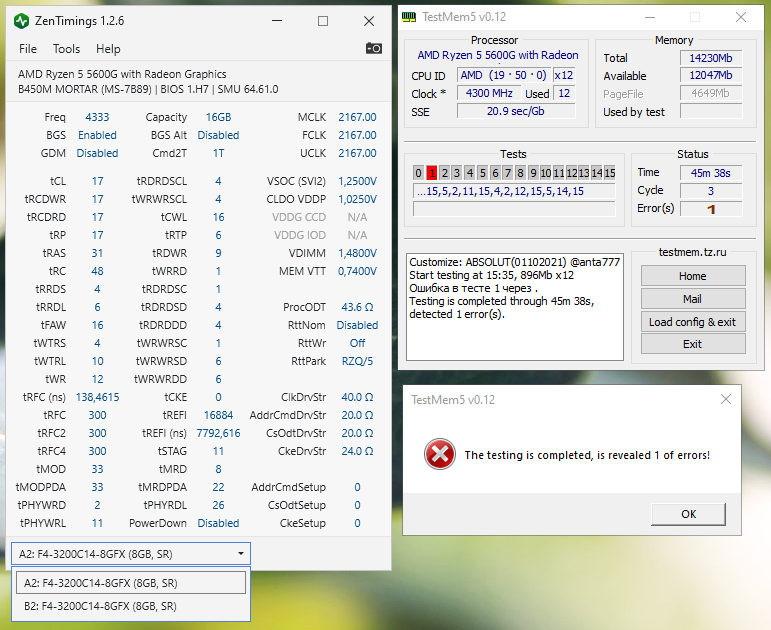Click the VSOC (SVI2) value 1,2500V
Viewport: 771px width, 630px height.
point(357,181)
